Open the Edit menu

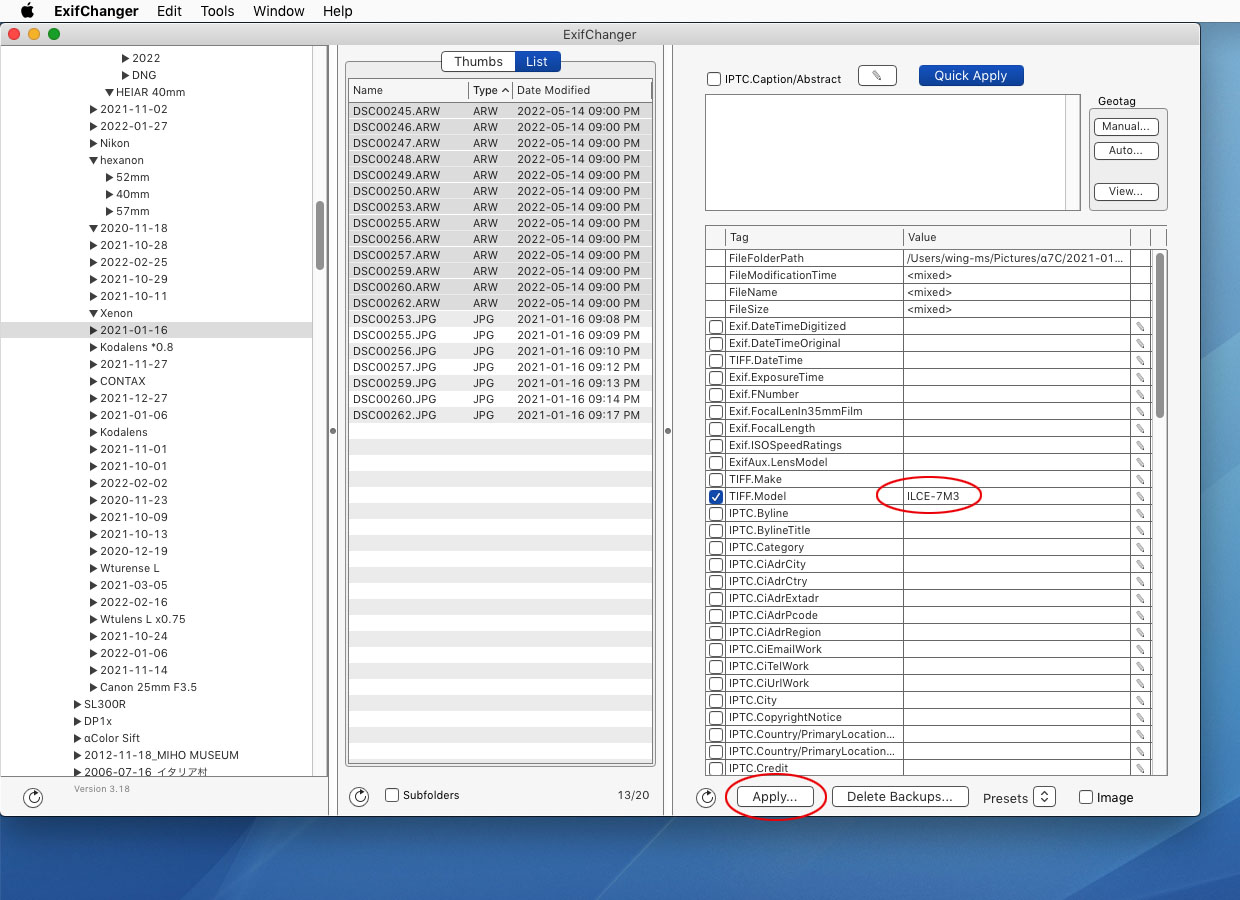[169, 11]
